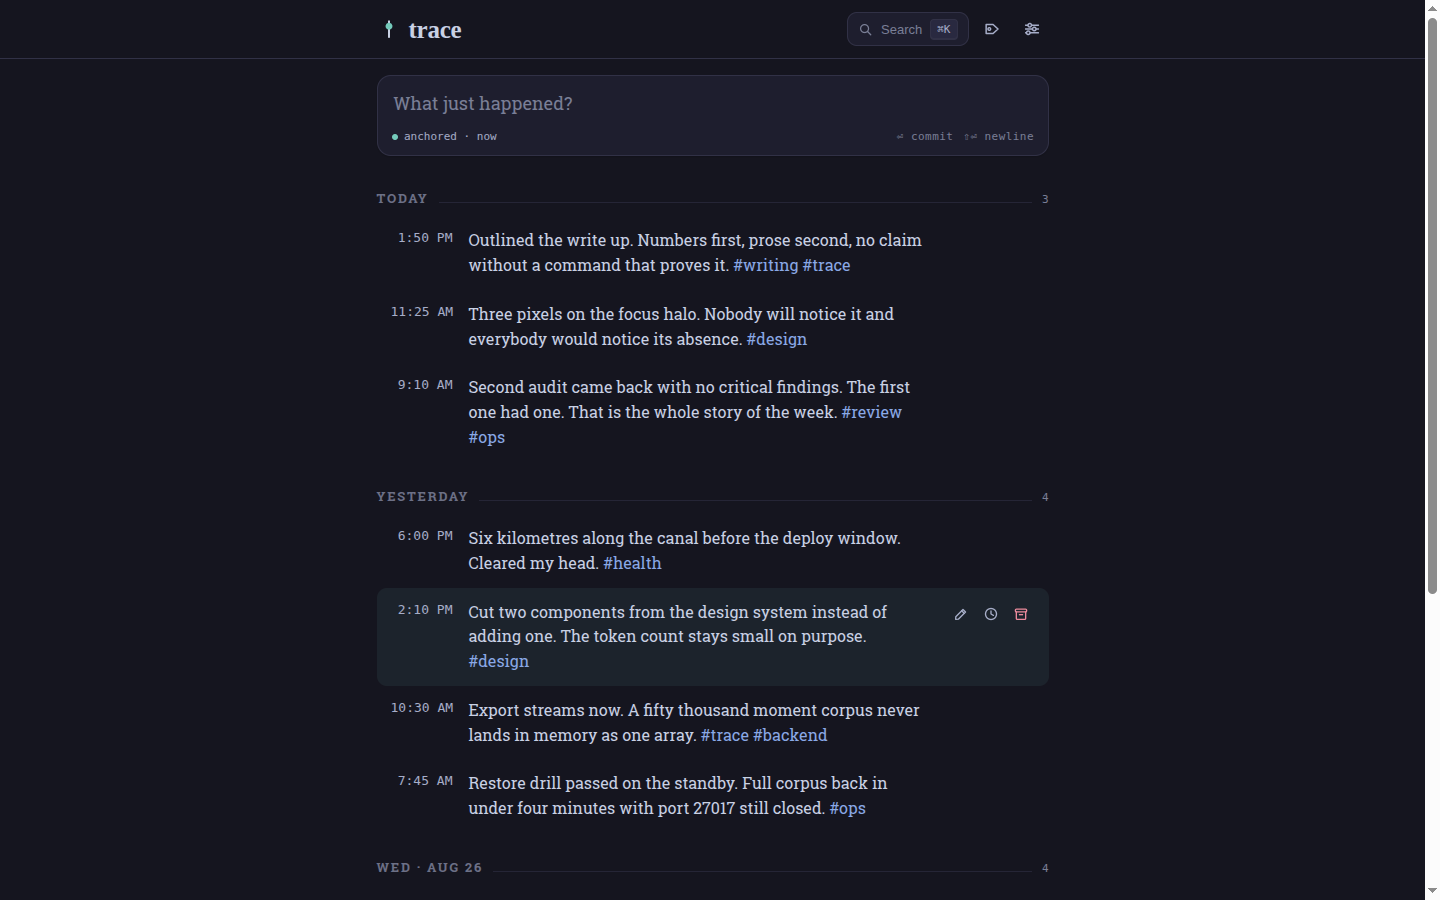Click the trace logo pin icon
This screenshot has height=900, width=1440.
[389, 29]
